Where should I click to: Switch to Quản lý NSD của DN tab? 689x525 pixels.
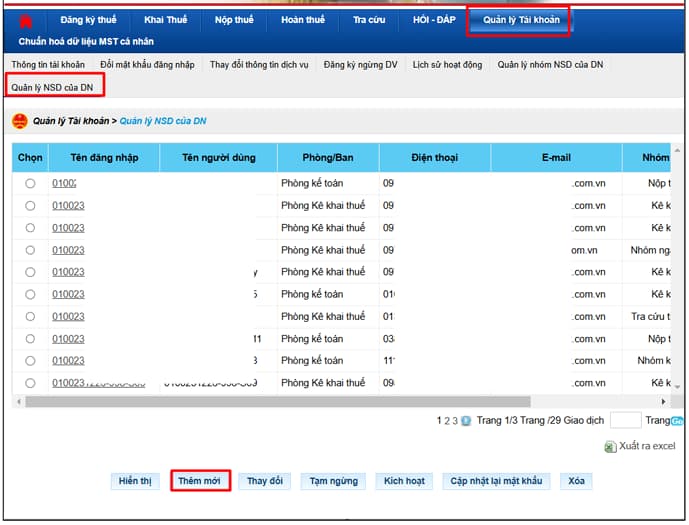(52, 87)
